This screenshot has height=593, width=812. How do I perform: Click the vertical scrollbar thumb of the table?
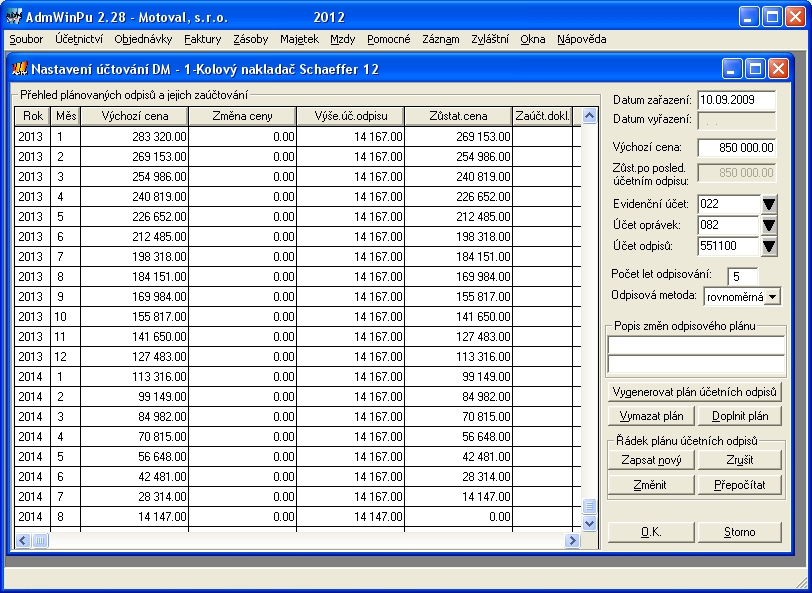click(x=589, y=506)
